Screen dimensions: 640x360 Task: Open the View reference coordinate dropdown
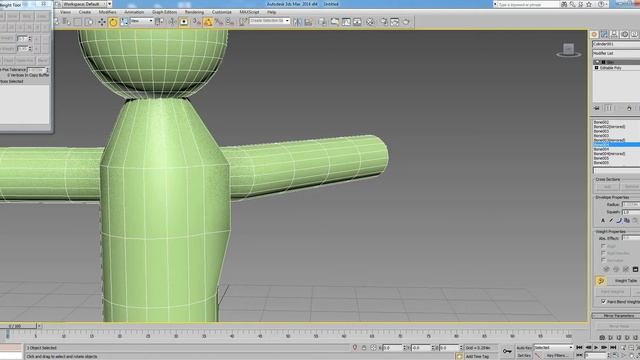[142, 21]
